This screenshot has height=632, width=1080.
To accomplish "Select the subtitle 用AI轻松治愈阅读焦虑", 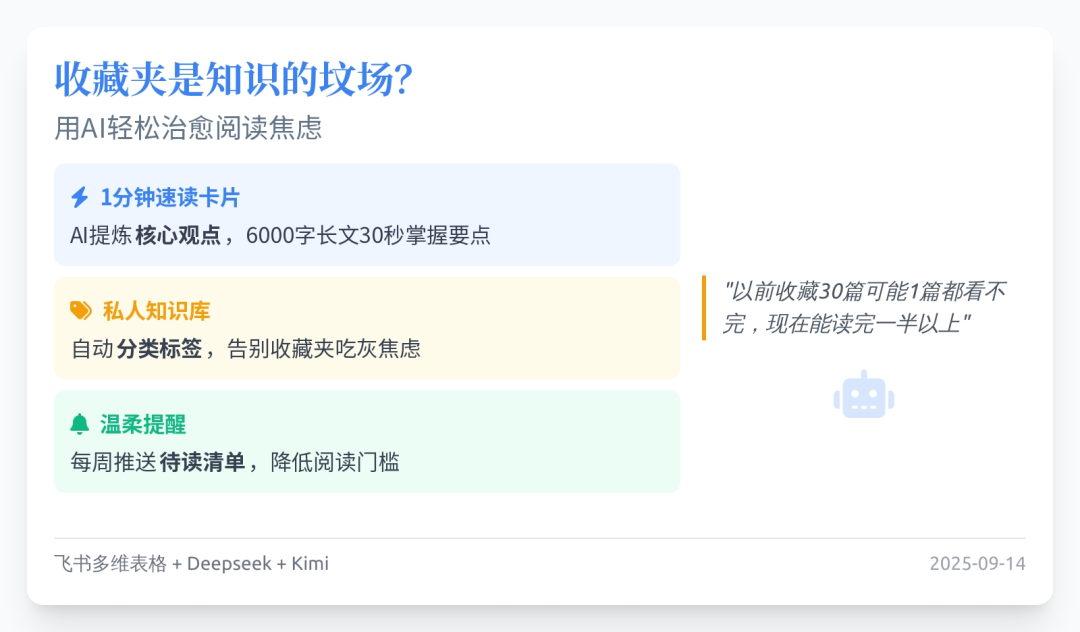I will click(188, 129).
